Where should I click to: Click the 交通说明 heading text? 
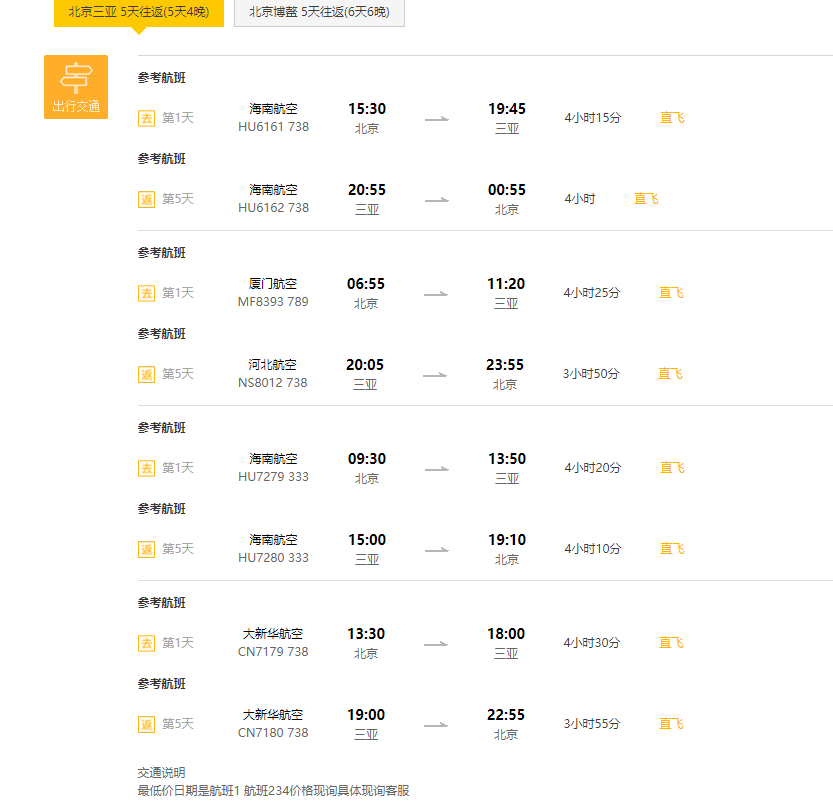click(x=161, y=773)
